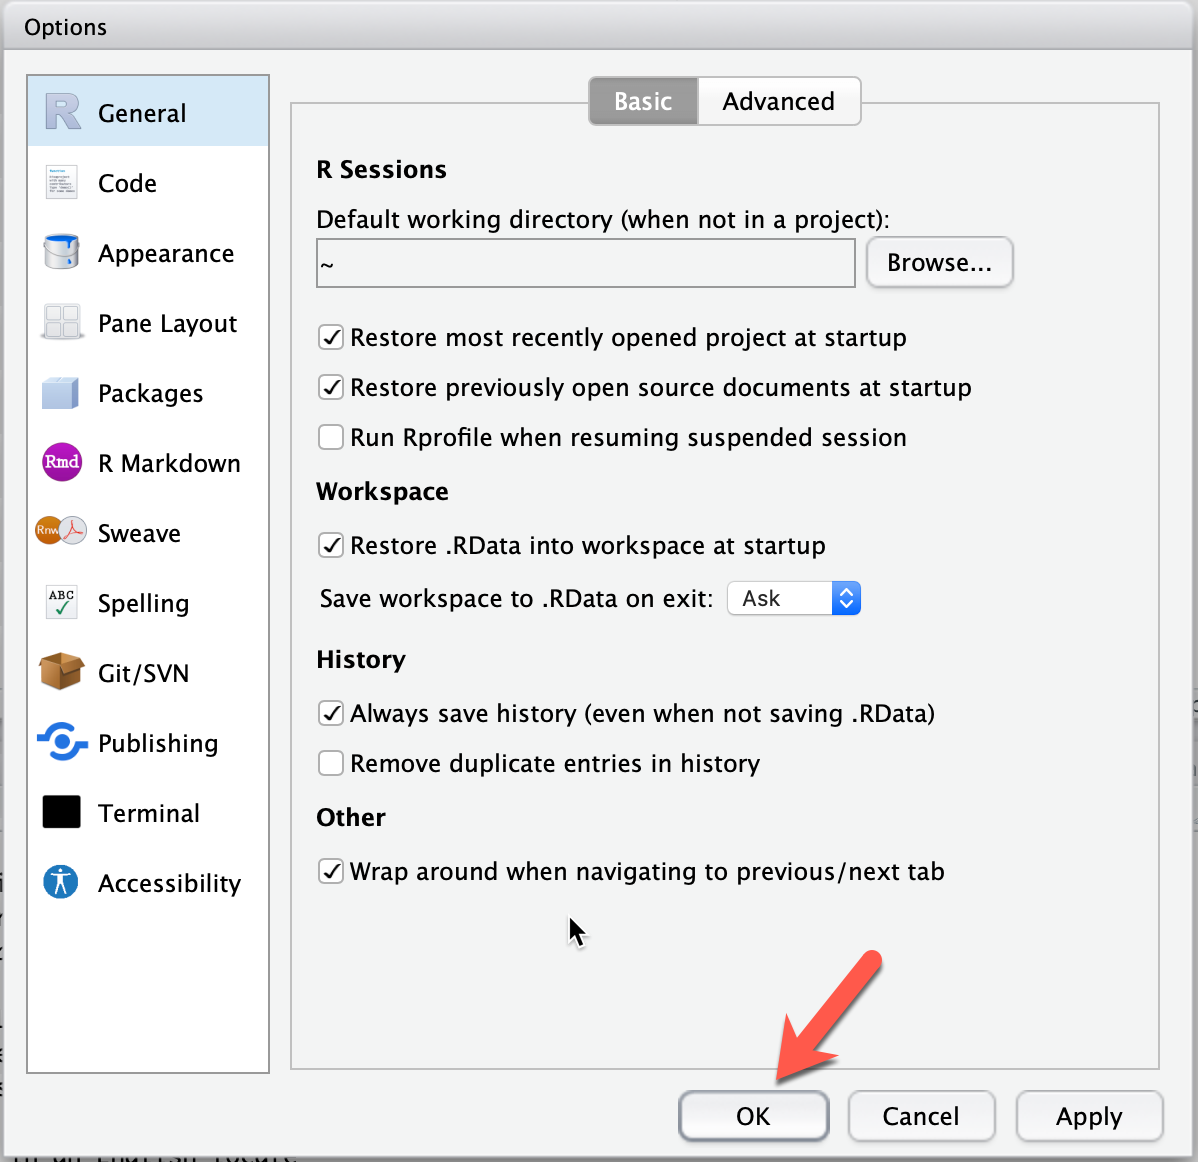Viewport: 1198px width, 1162px height.
Task: Toggle Always save history checkbox
Action: point(331,713)
